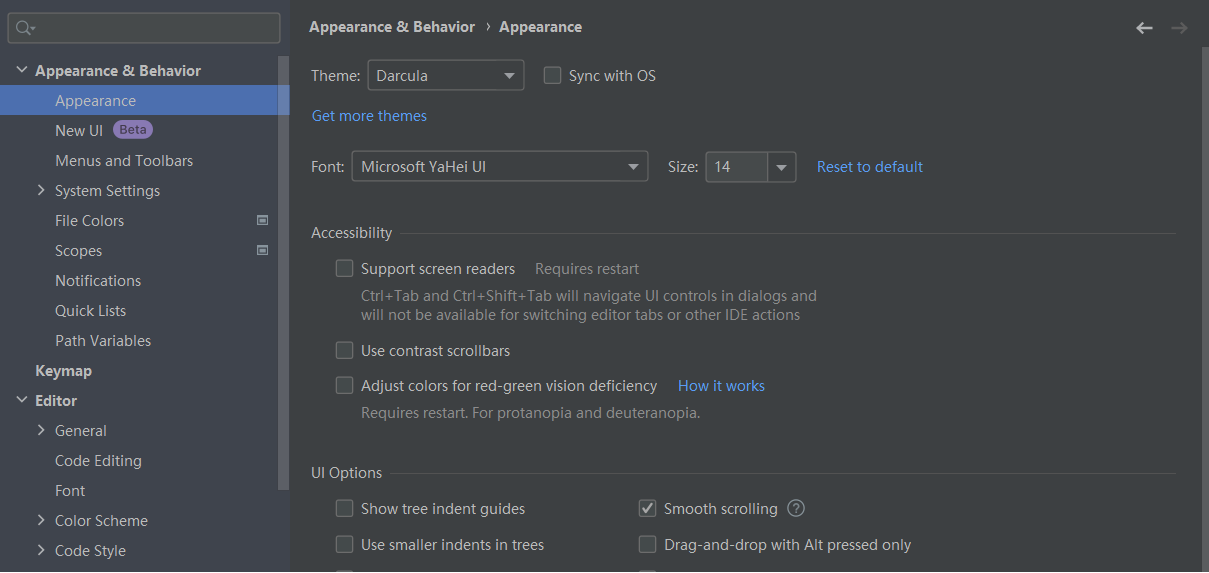Screen dimensions: 1209x573
Task: Expand the System Settings tree node
Action: pos(41,190)
